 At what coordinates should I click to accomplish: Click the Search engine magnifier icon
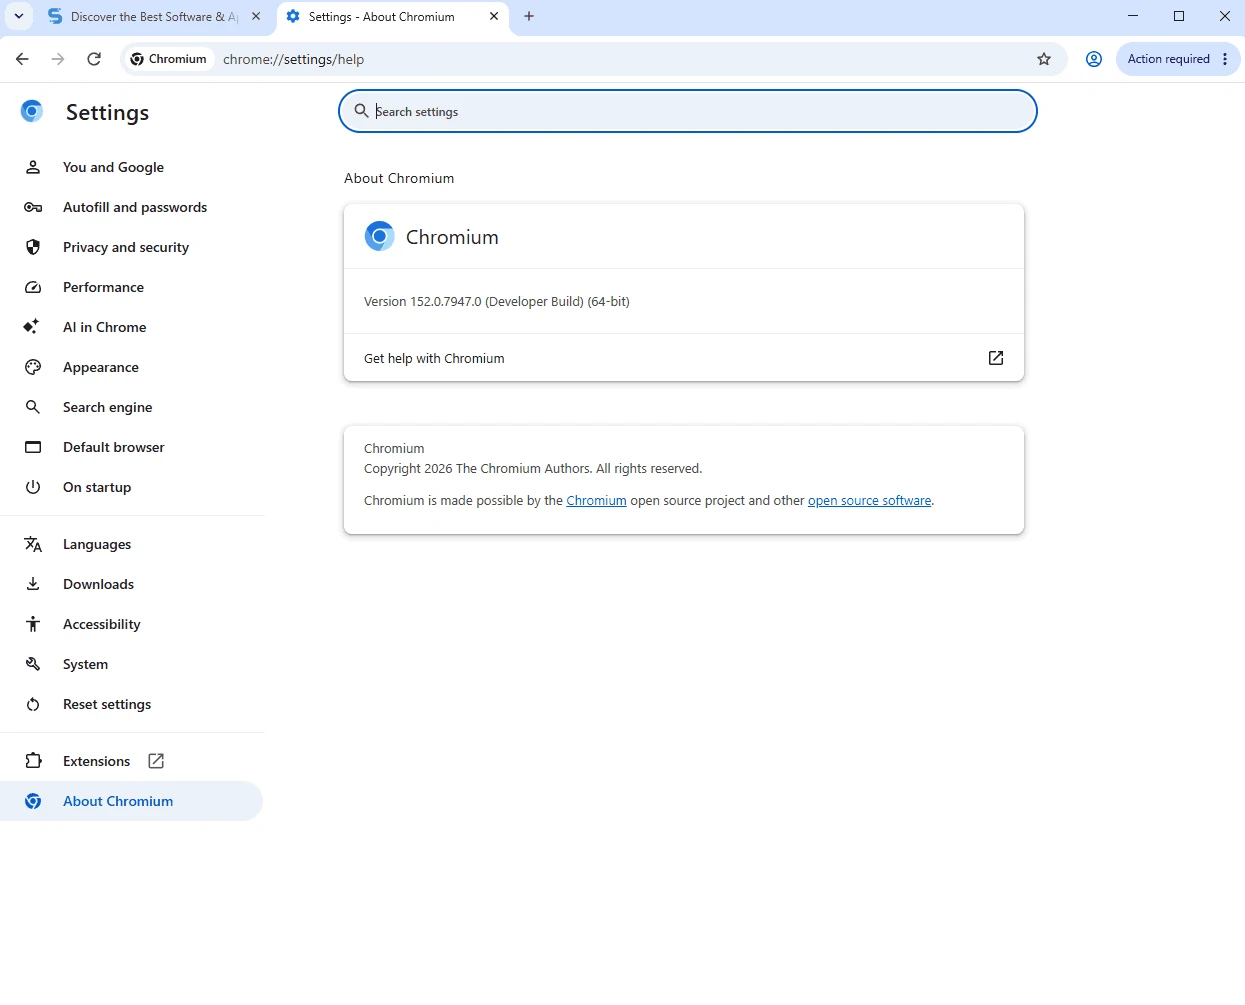[x=33, y=407]
